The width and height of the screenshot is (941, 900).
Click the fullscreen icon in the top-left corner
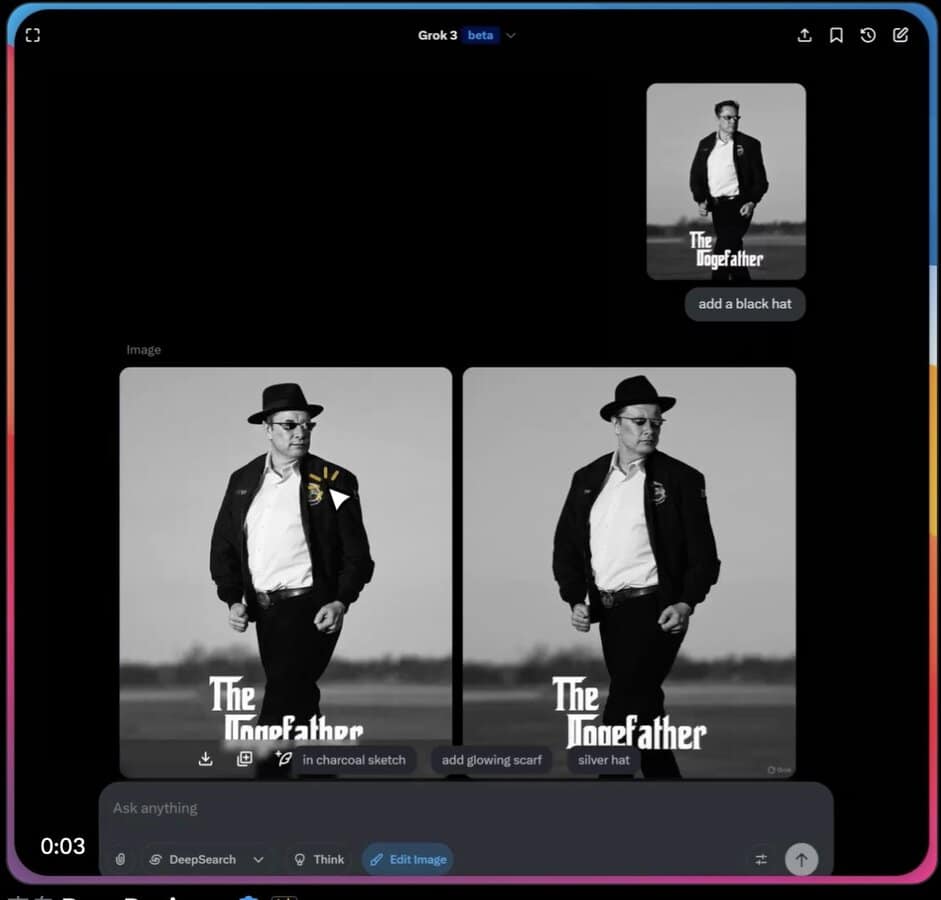click(x=33, y=35)
